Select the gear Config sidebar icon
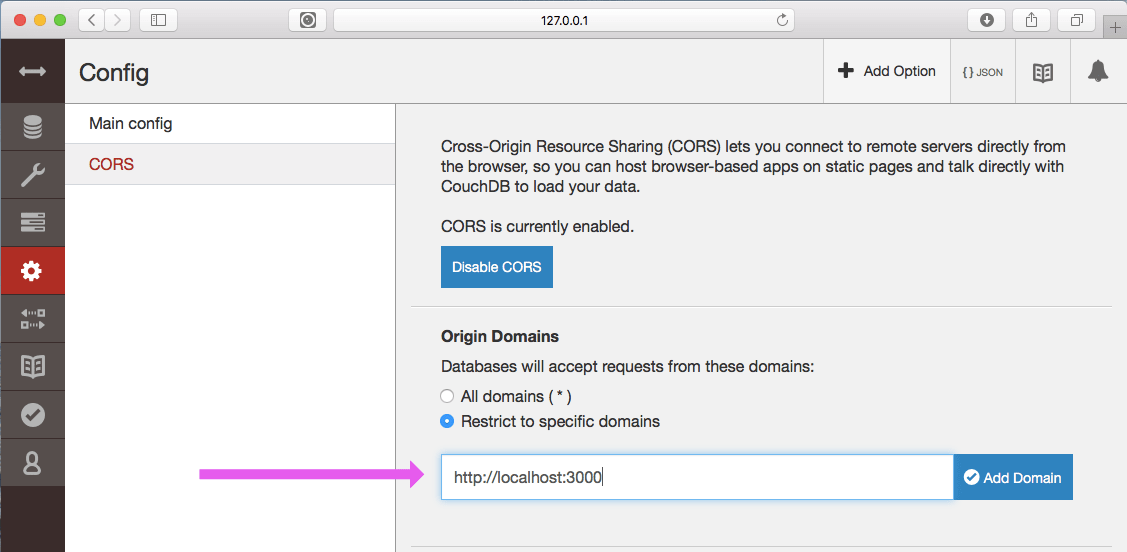The width and height of the screenshot is (1127, 552). (x=32, y=271)
